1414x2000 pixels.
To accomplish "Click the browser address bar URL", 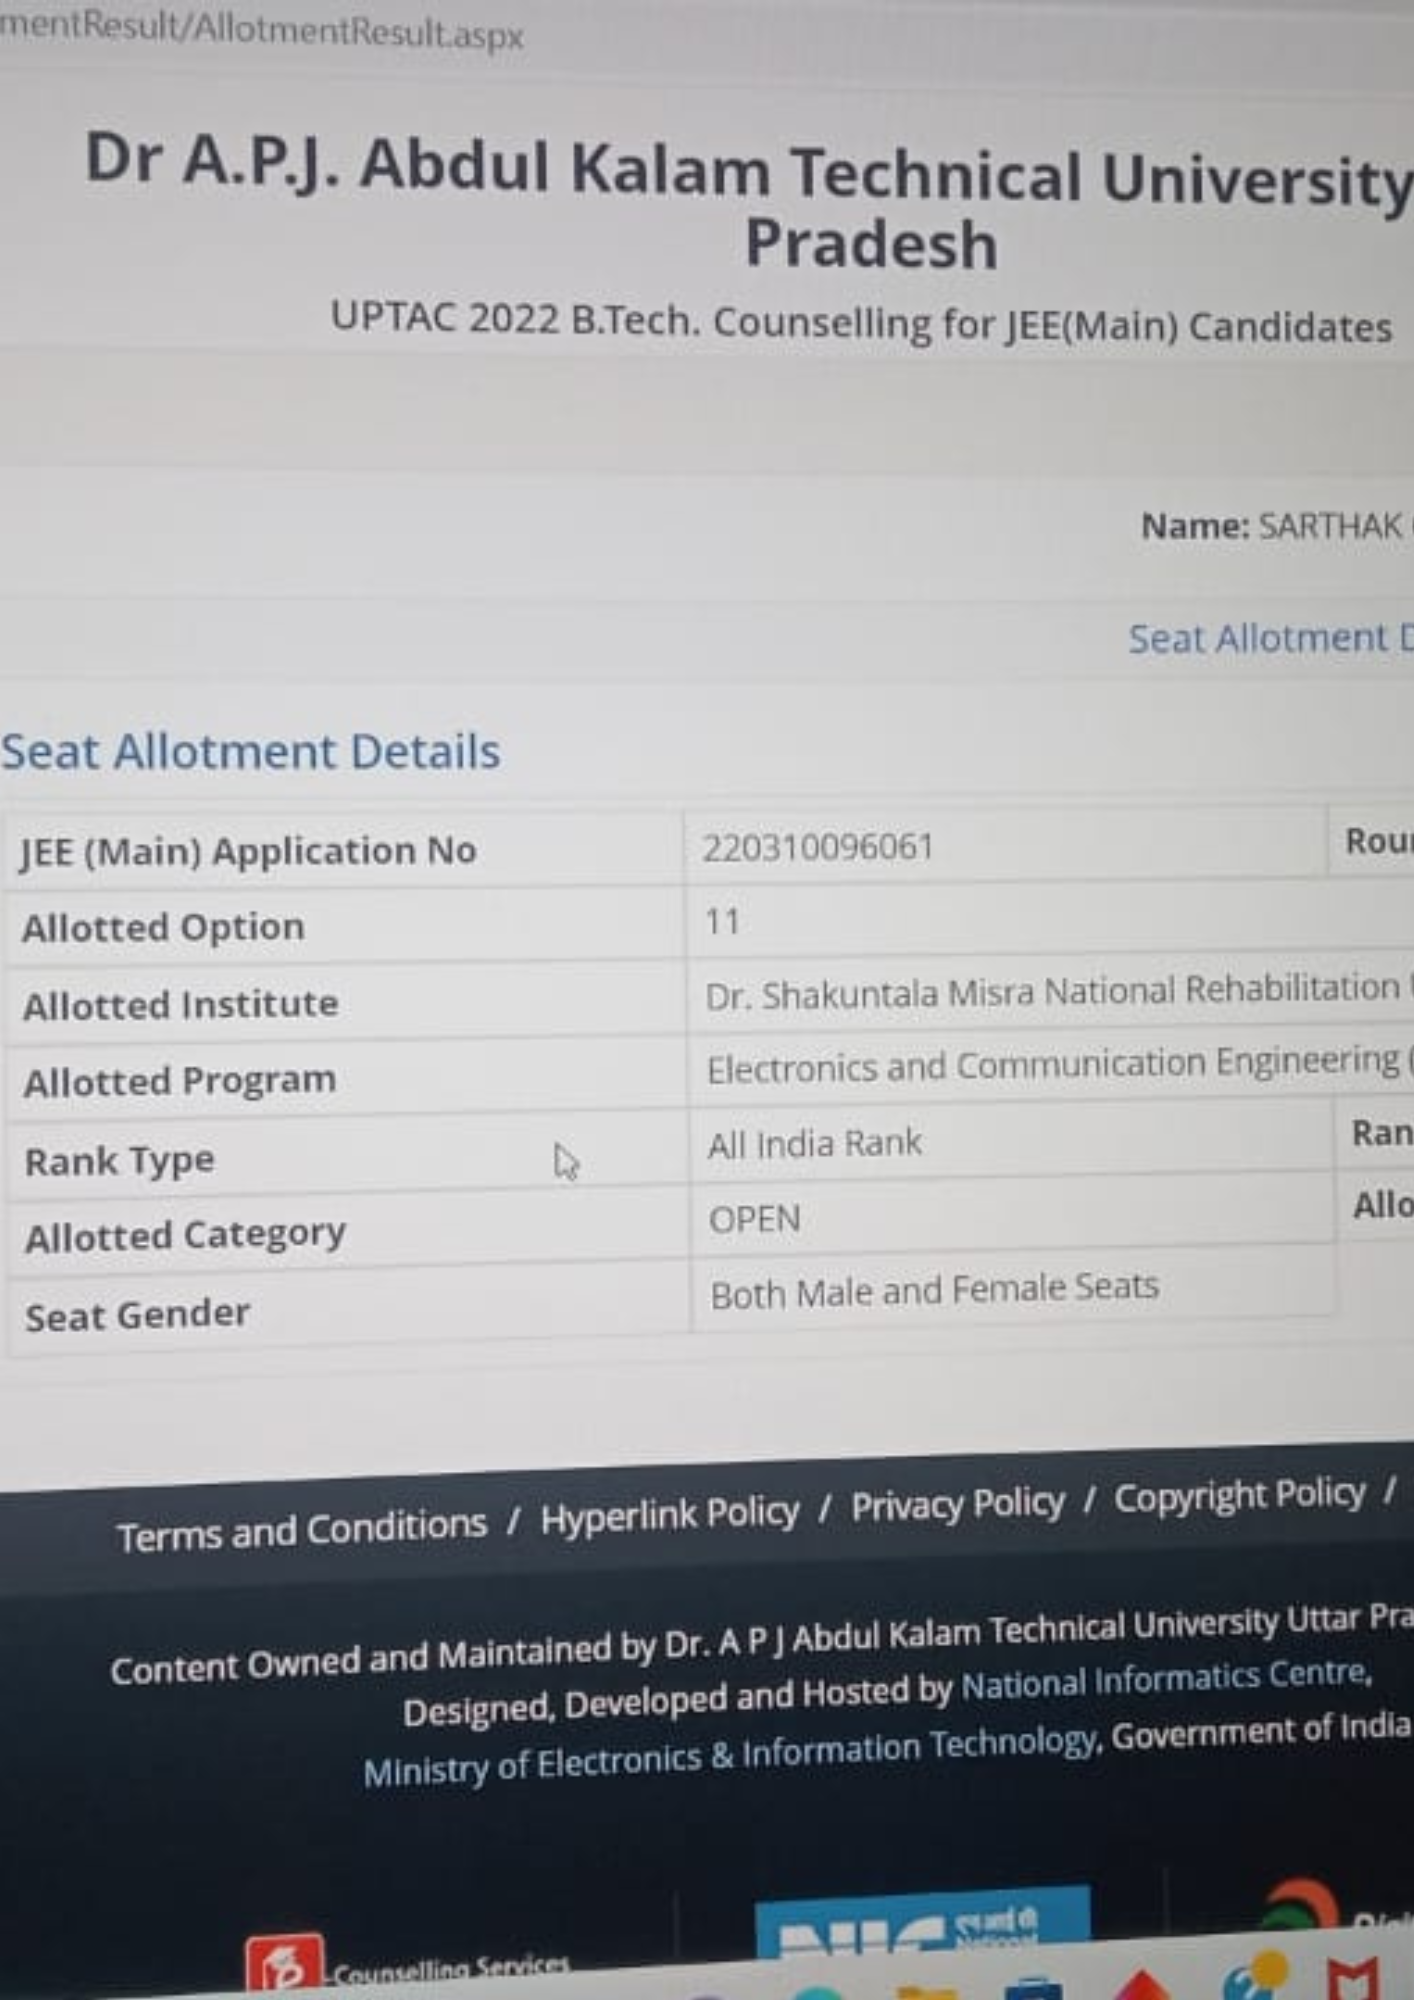I will point(260,30).
